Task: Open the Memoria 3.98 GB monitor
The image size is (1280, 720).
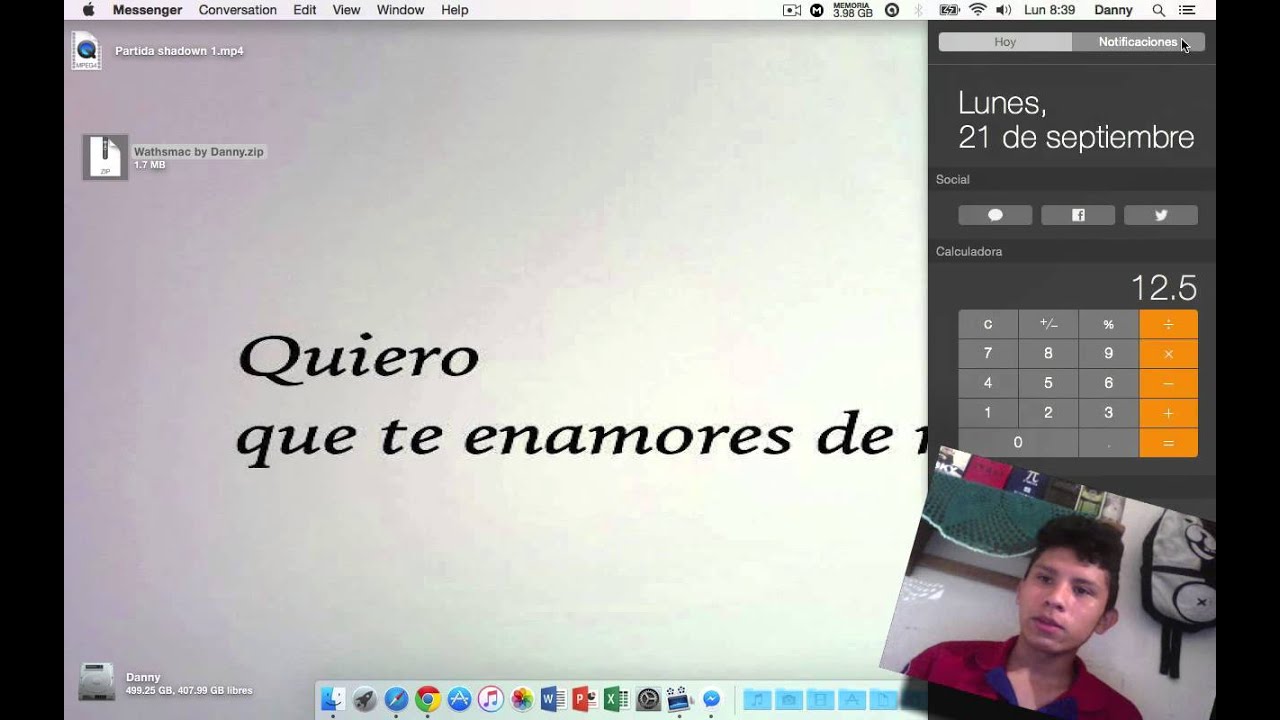Action: pos(852,10)
